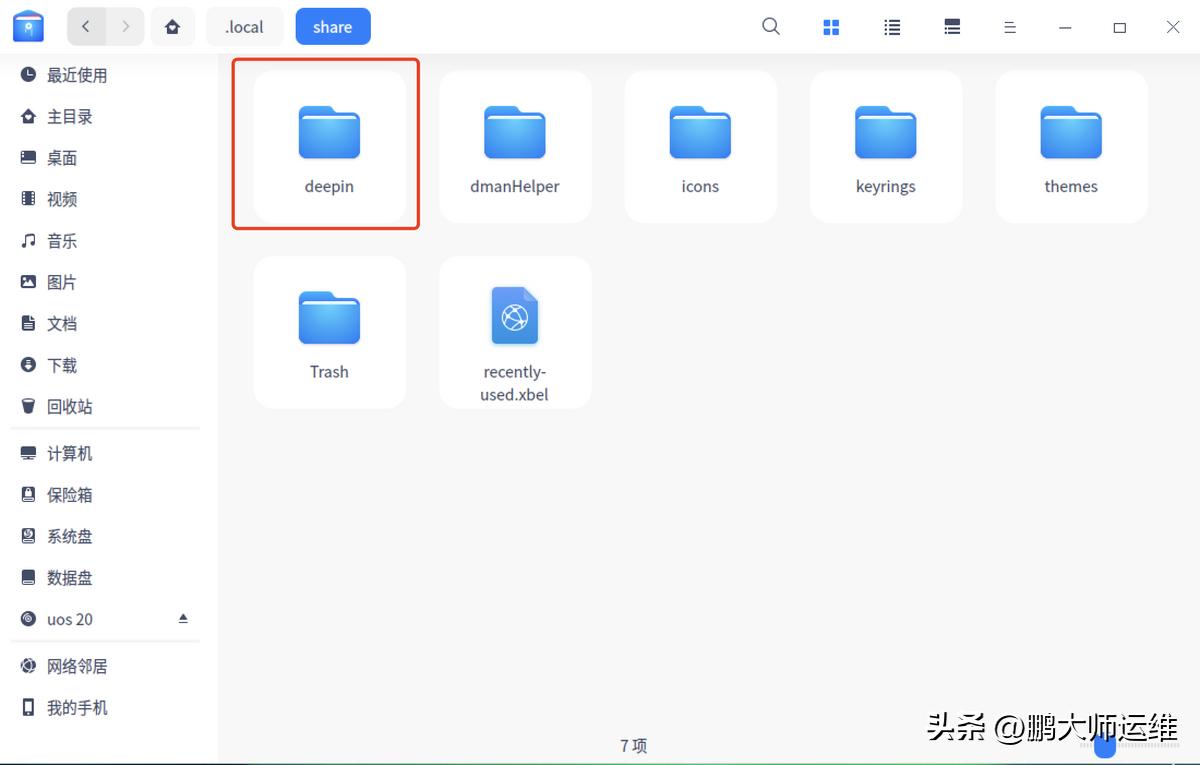This screenshot has width=1200, height=765.
Task: Select the recently-used.xbel file
Action: tap(514, 330)
